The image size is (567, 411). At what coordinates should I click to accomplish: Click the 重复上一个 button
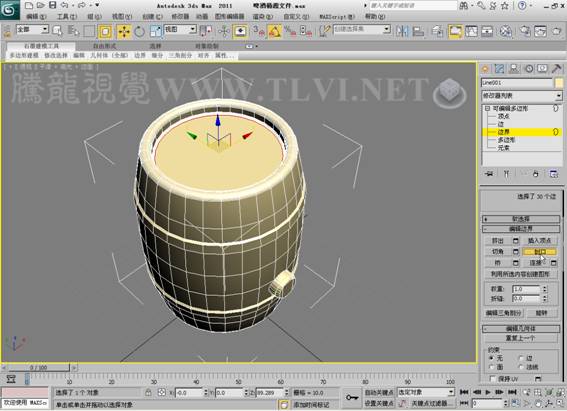520,338
